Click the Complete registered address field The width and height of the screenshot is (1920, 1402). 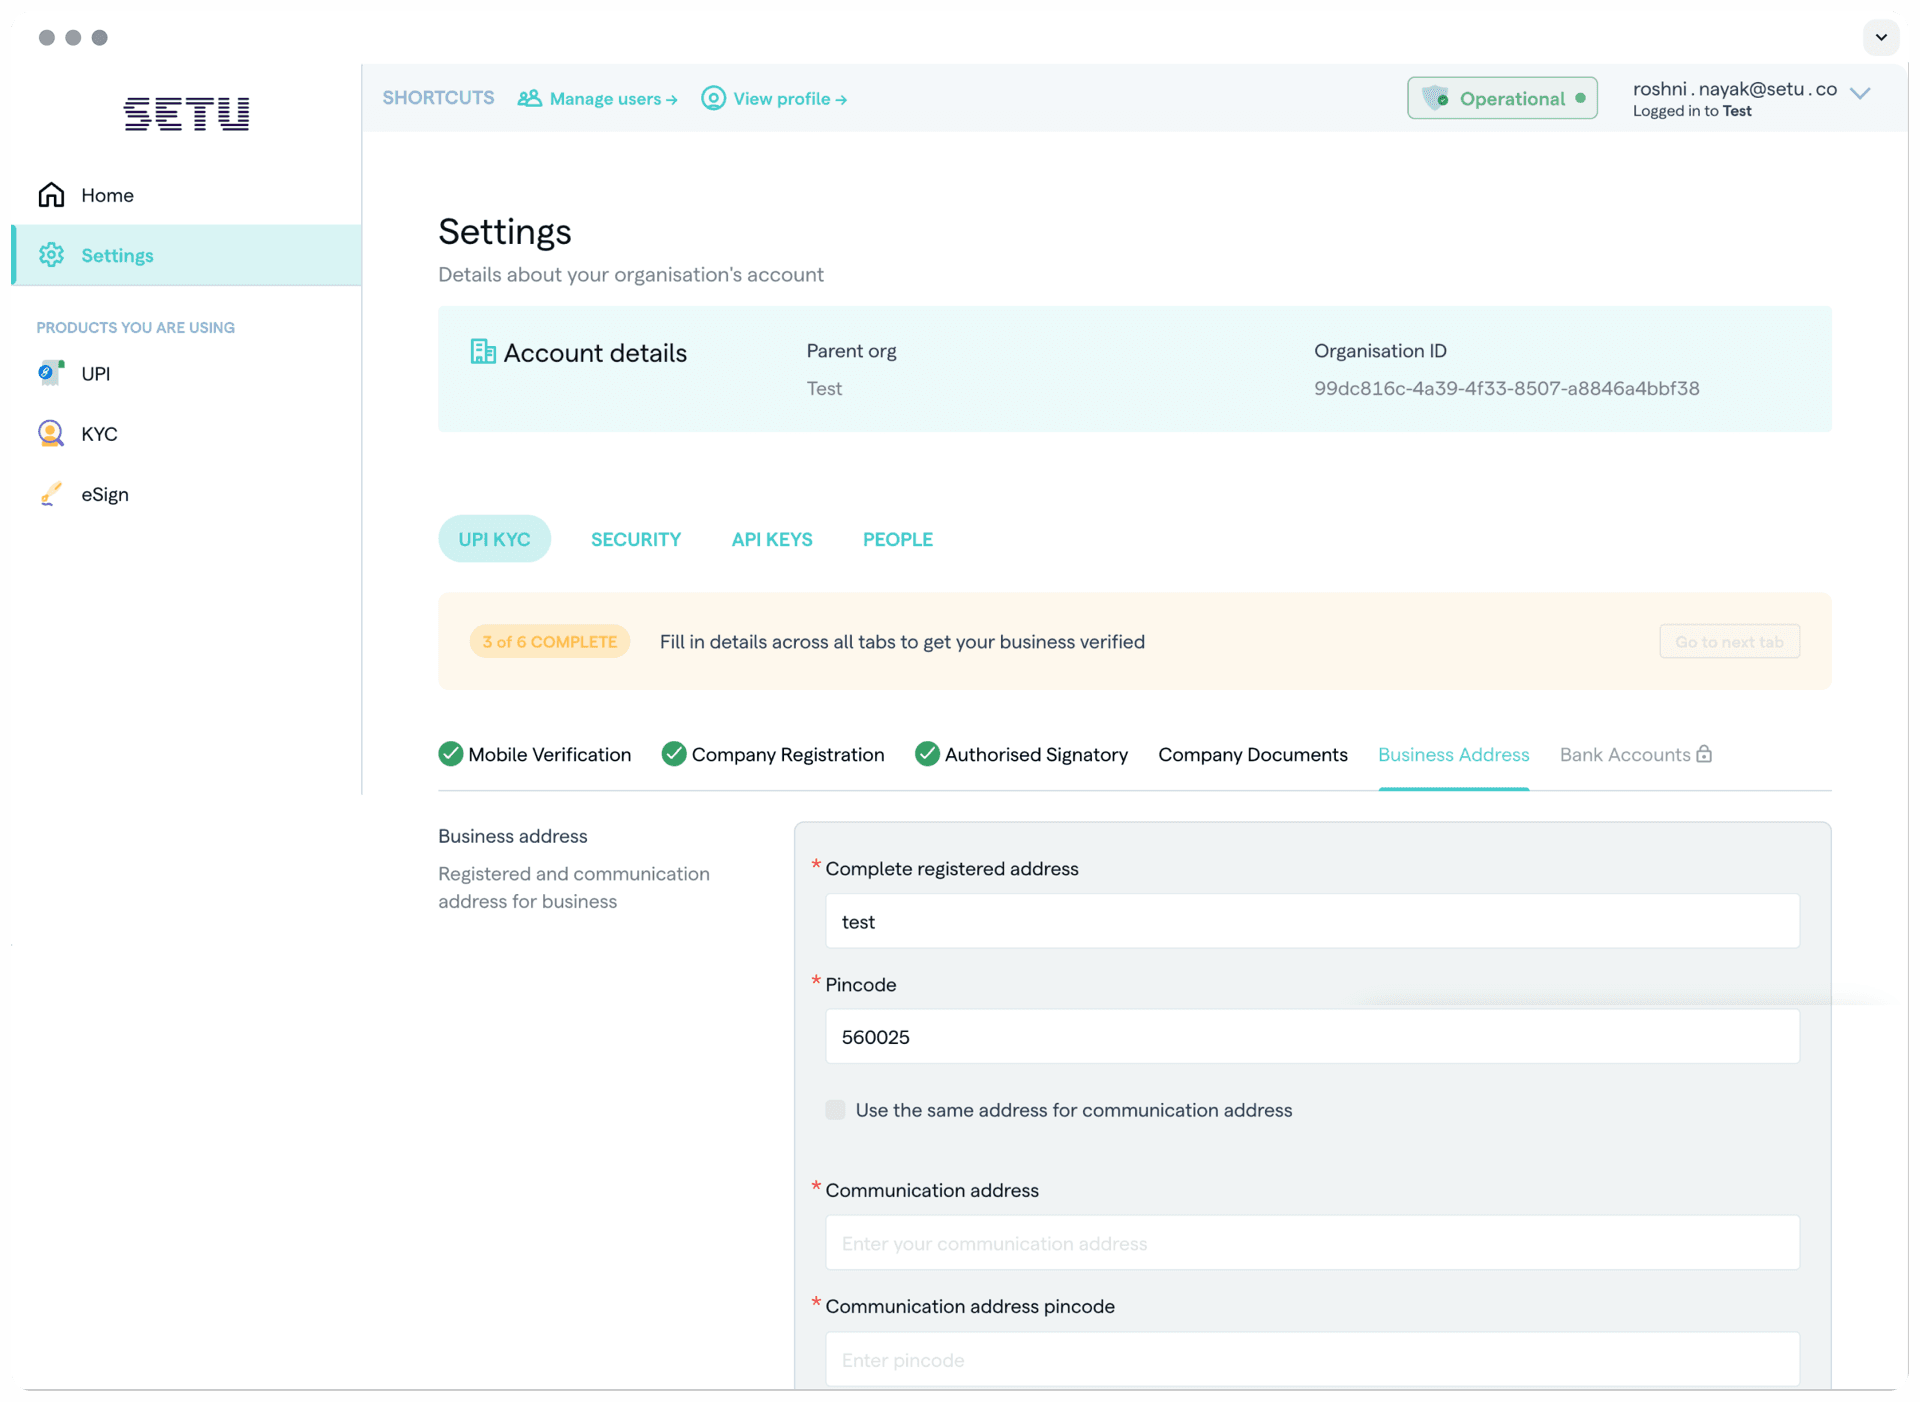(x=1312, y=921)
